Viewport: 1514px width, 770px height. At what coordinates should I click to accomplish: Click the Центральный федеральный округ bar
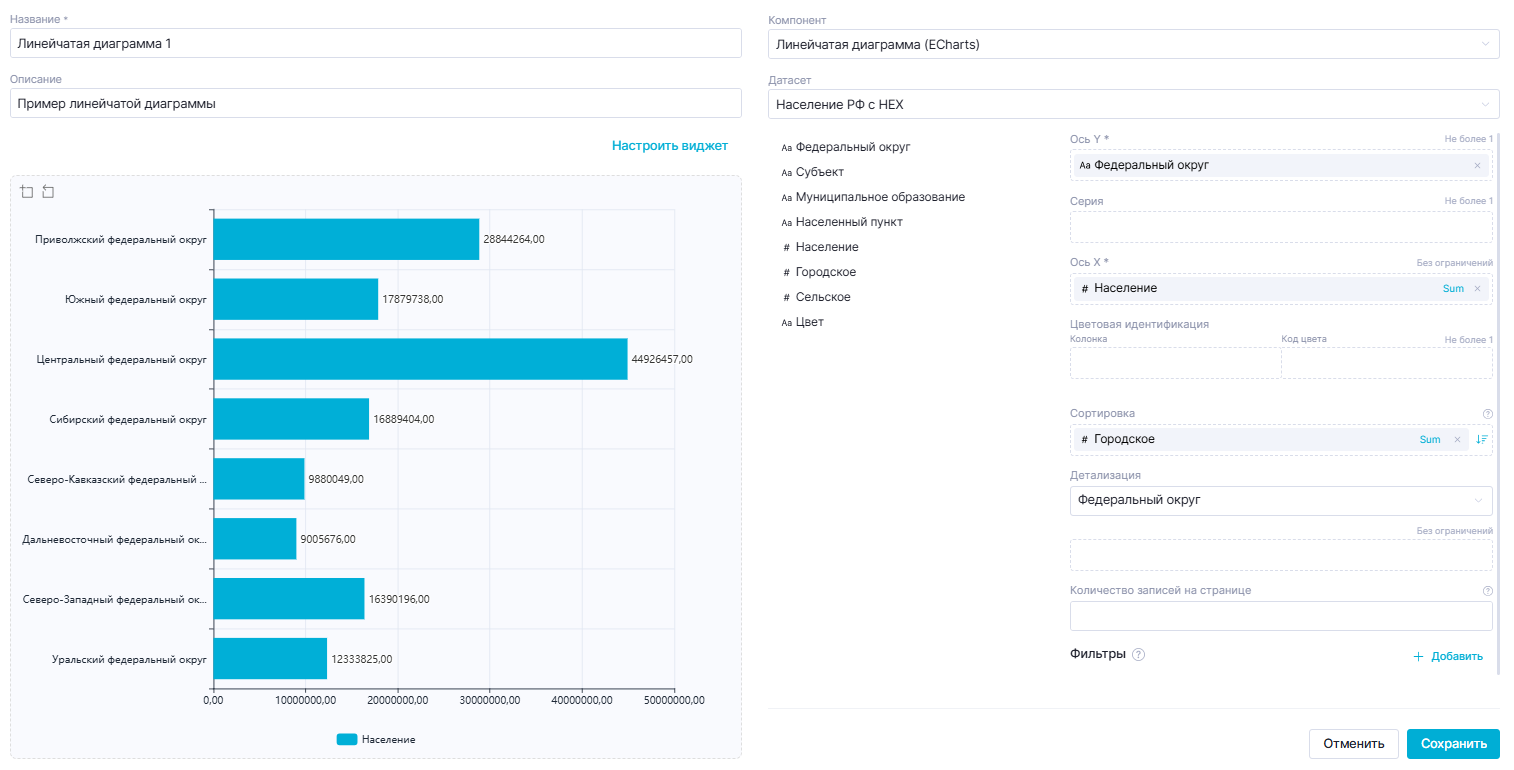coord(420,359)
